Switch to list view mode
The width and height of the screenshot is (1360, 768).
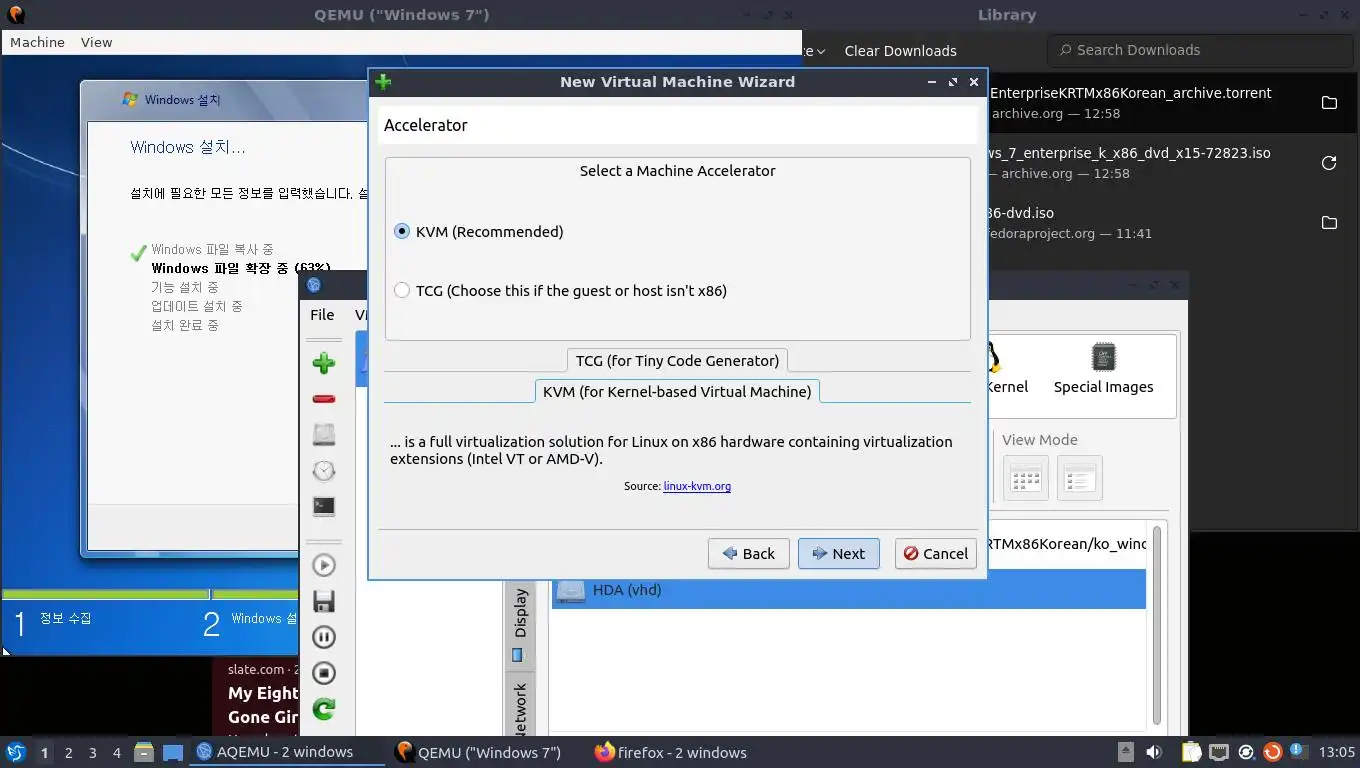click(1079, 478)
